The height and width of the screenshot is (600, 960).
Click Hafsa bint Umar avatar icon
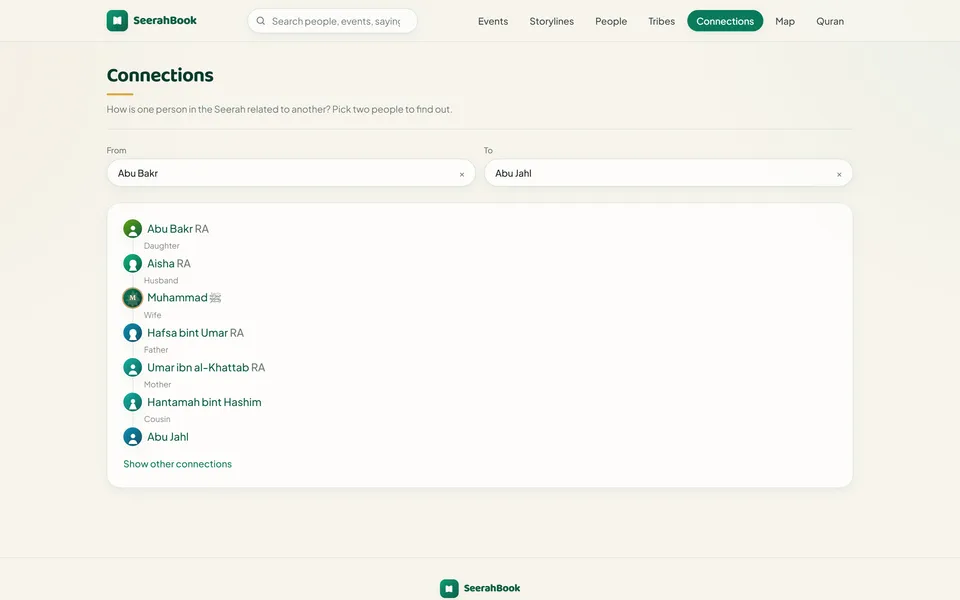point(132,332)
